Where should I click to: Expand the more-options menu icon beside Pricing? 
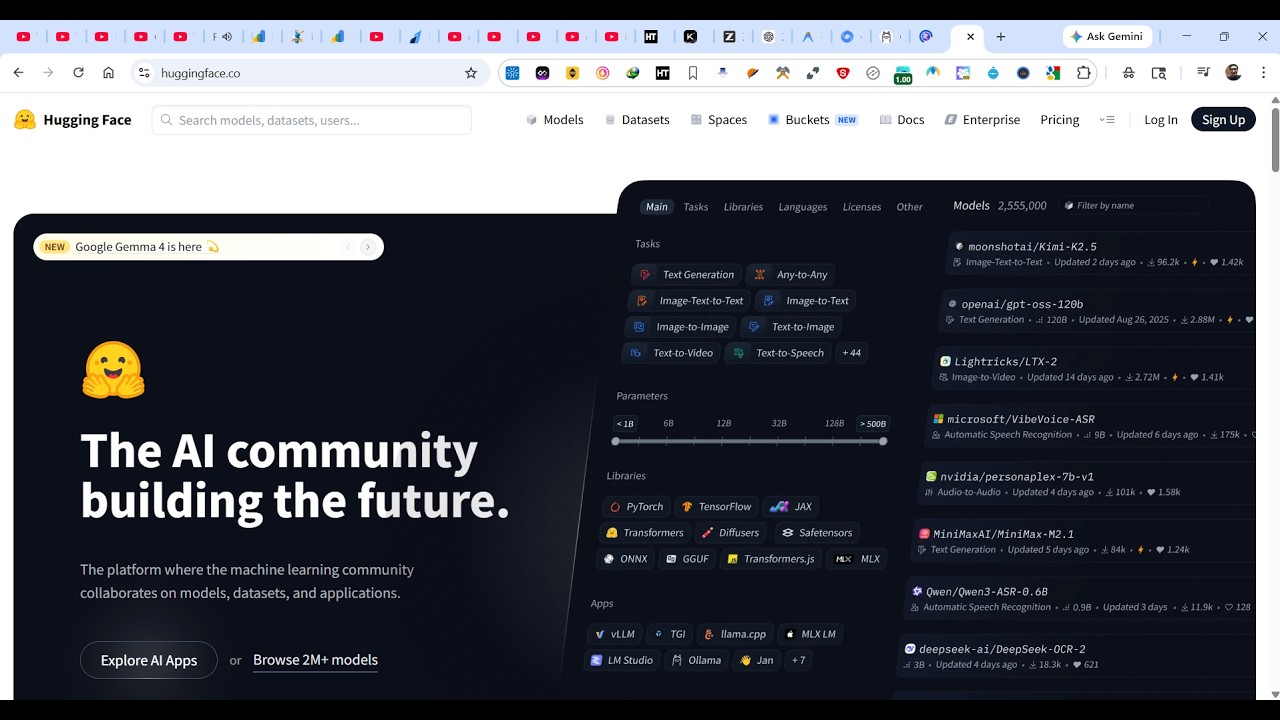[x=1107, y=120]
